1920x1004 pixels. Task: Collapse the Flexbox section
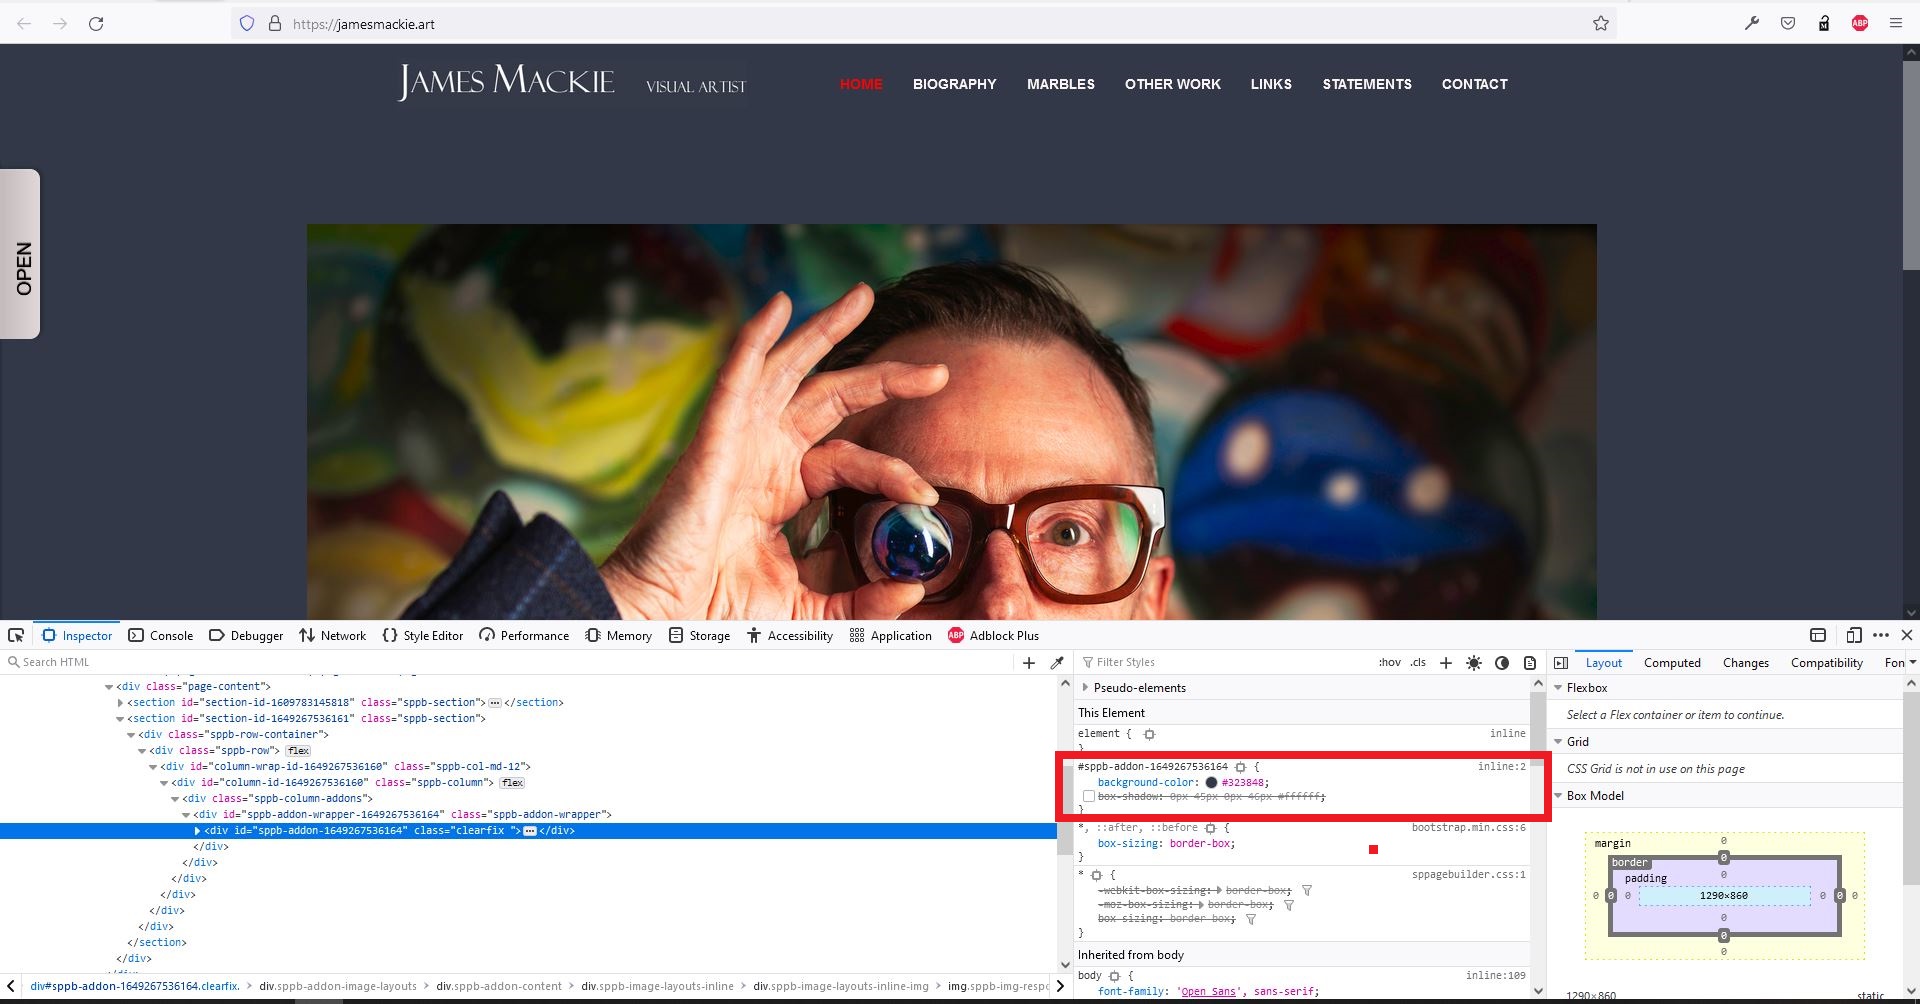coord(1558,688)
